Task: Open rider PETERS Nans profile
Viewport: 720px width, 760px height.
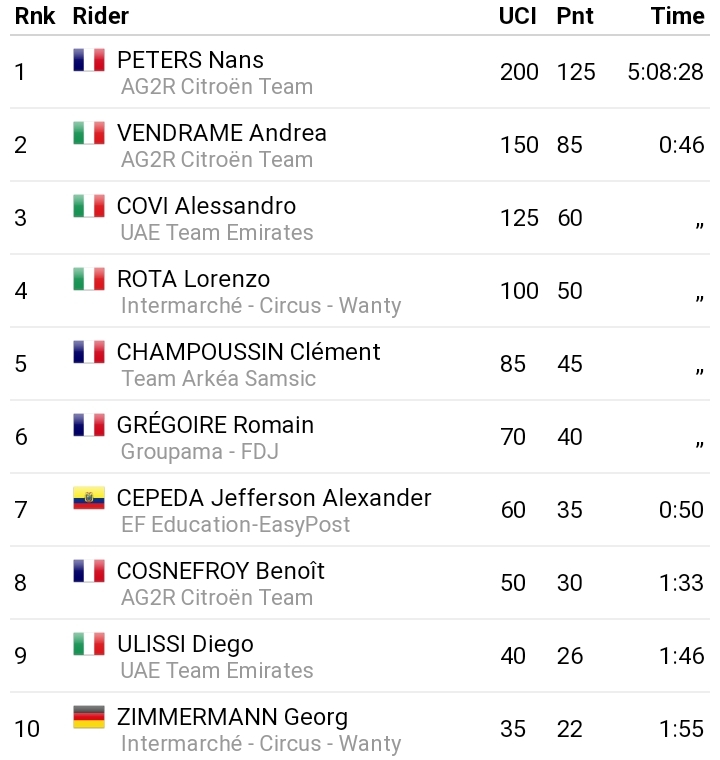Action: [190, 60]
